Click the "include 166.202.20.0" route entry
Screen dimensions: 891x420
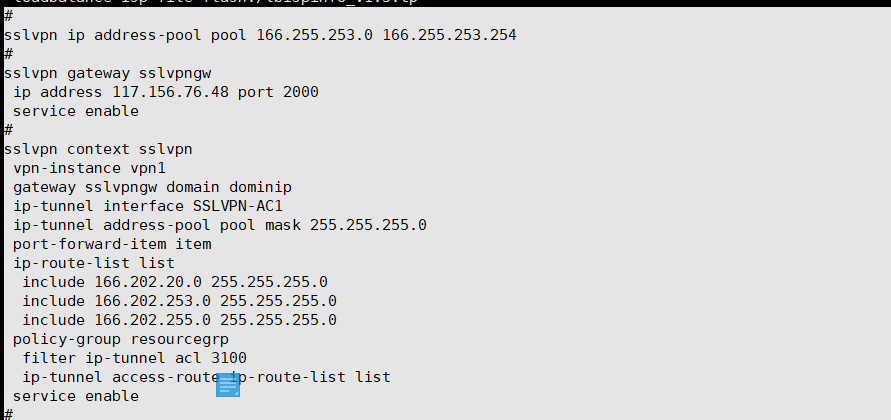pos(175,282)
